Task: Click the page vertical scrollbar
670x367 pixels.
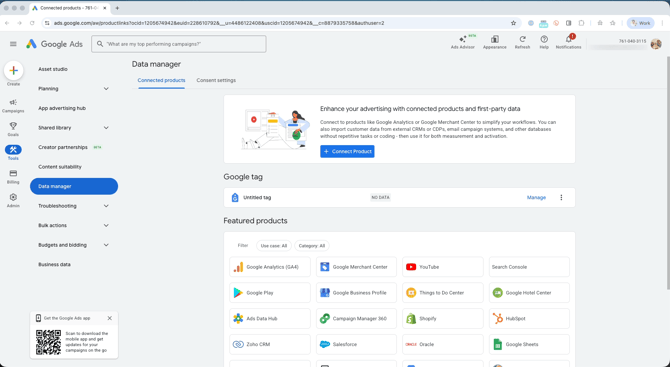Action: pyautogui.click(x=667, y=173)
